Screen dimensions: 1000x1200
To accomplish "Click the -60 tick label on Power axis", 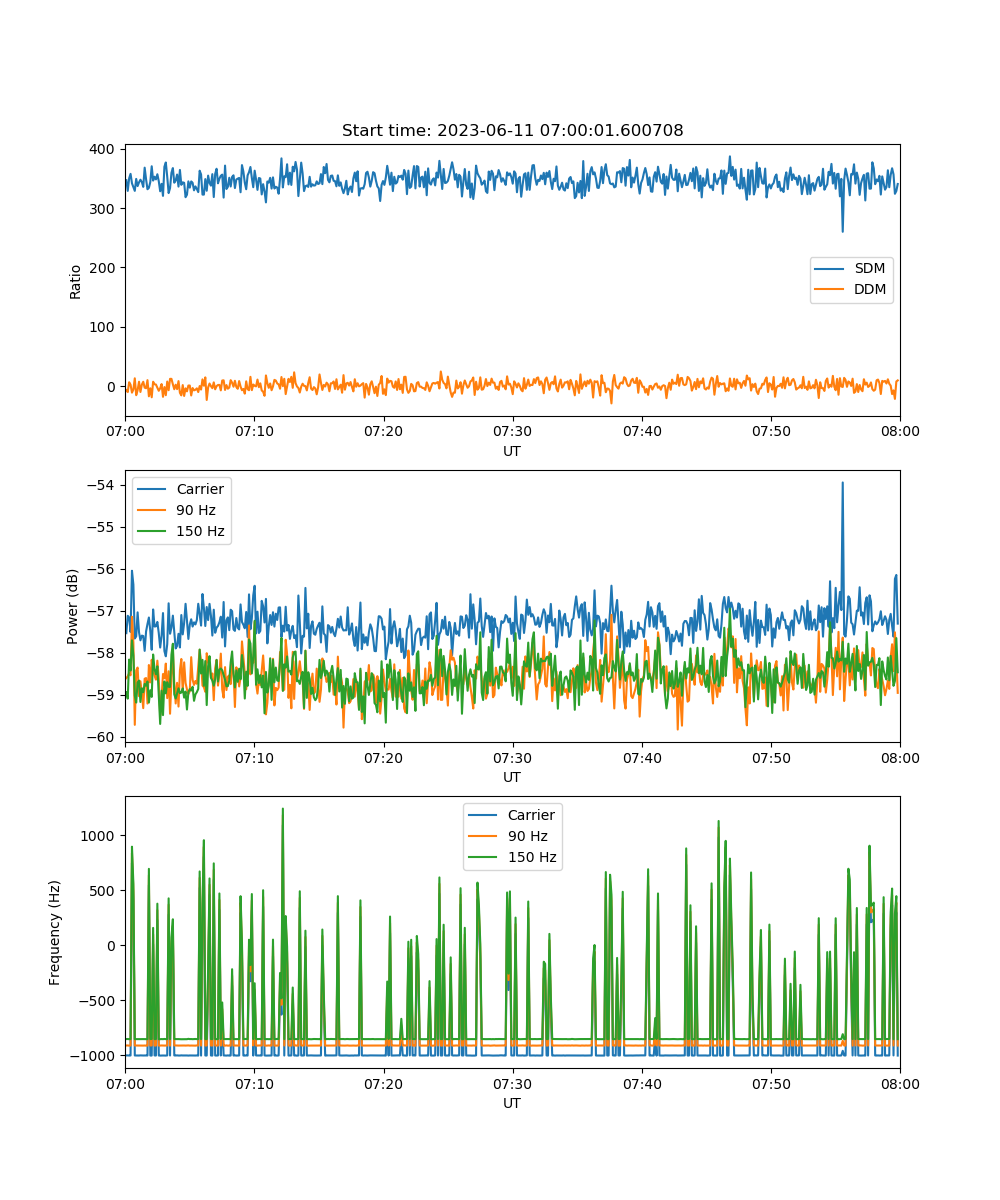I will 103,737.
